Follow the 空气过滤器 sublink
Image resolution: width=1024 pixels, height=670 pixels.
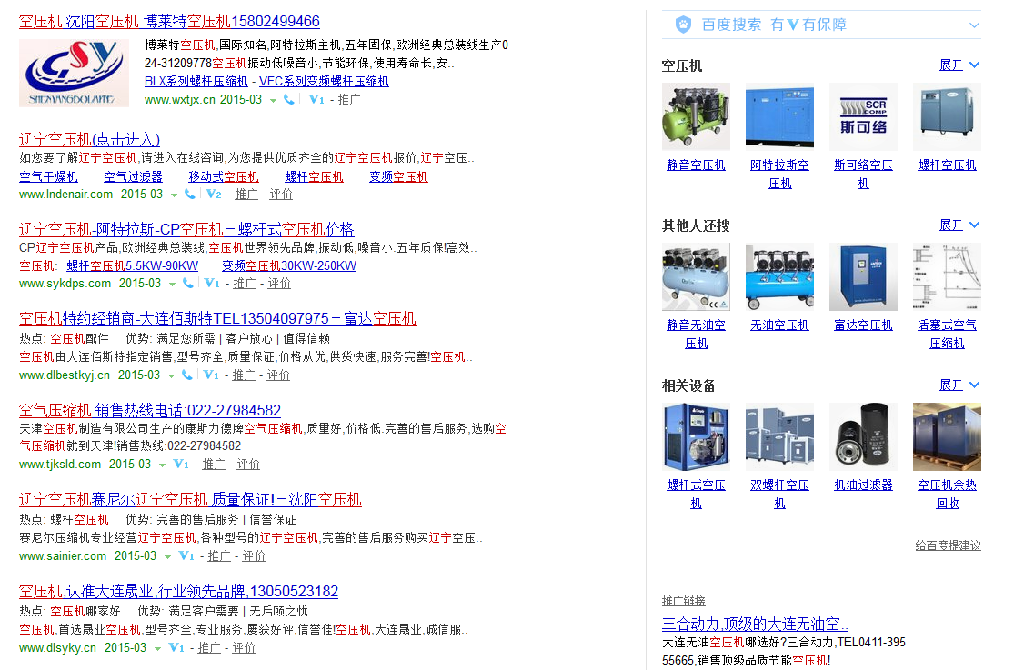coord(133,176)
